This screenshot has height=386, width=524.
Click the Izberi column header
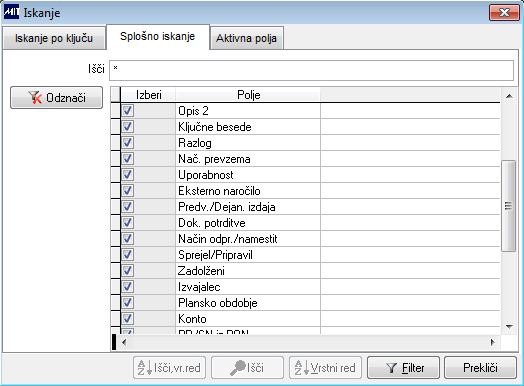click(148, 95)
